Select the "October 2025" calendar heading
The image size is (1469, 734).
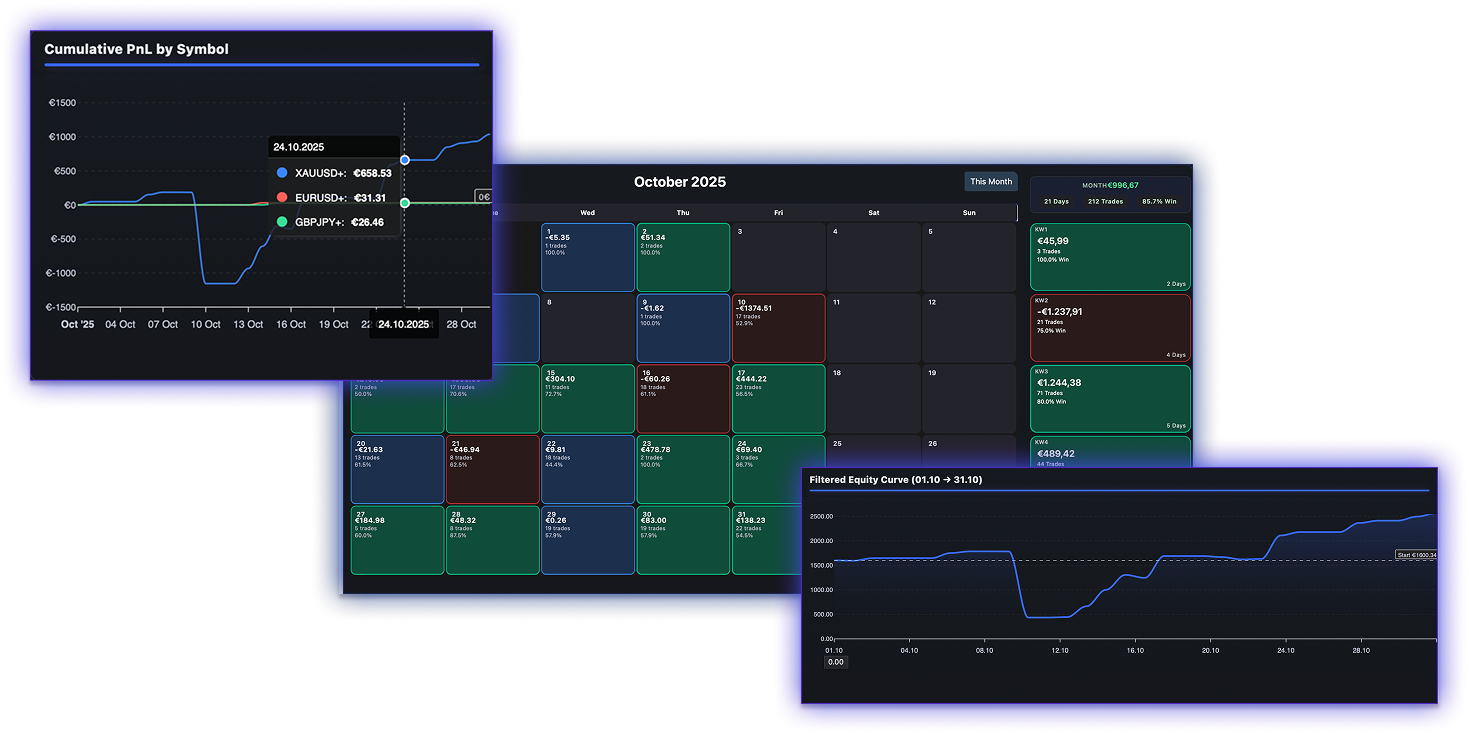679,182
